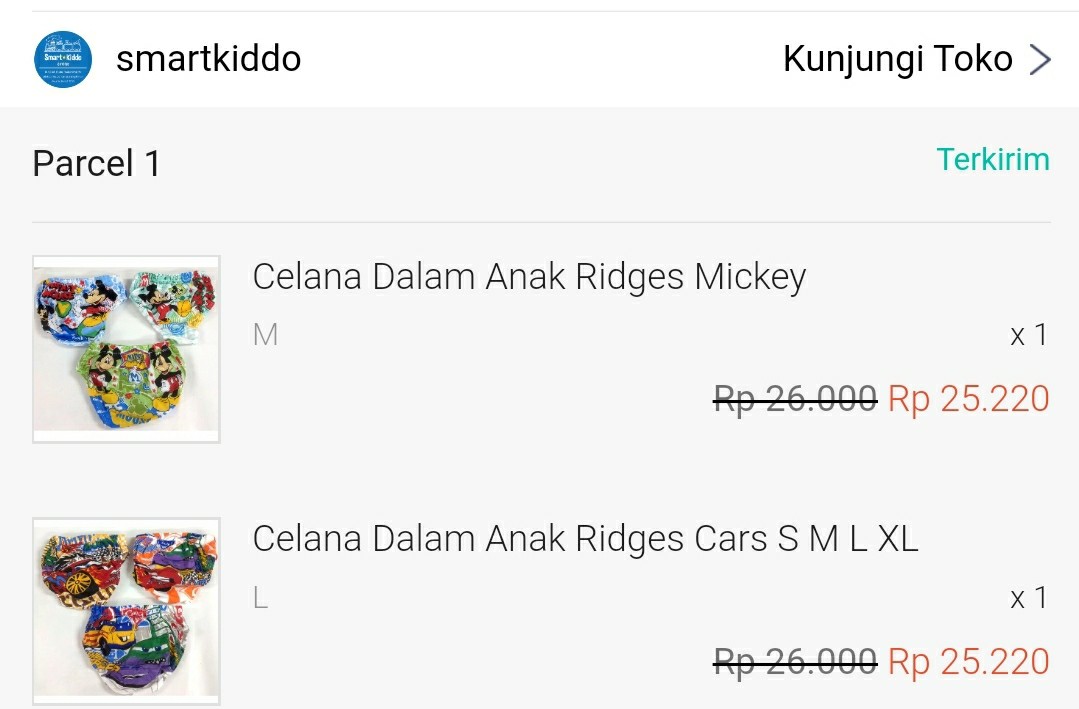1079x709 pixels.
Task: Select the Parcel 1 heading
Action: point(96,163)
